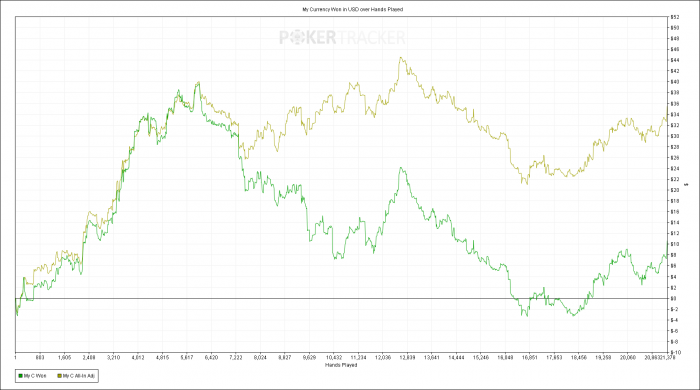Click the x-axis tick label 6,420
The height and width of the screenshot is (390, 700).
[x=211, y=358]
